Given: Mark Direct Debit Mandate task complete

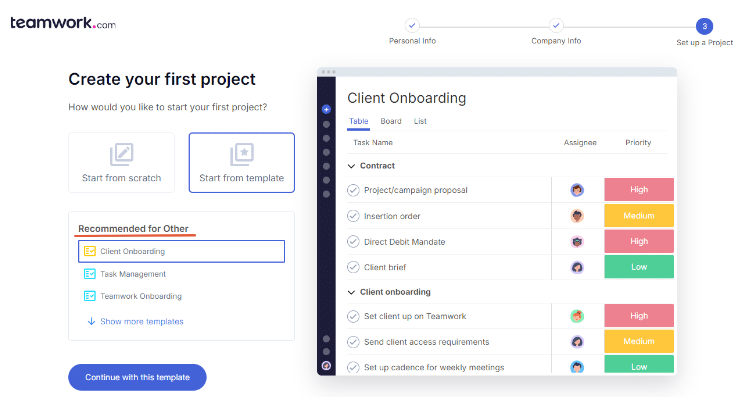Looking at the screenshot, I should (x=353, y=241).
